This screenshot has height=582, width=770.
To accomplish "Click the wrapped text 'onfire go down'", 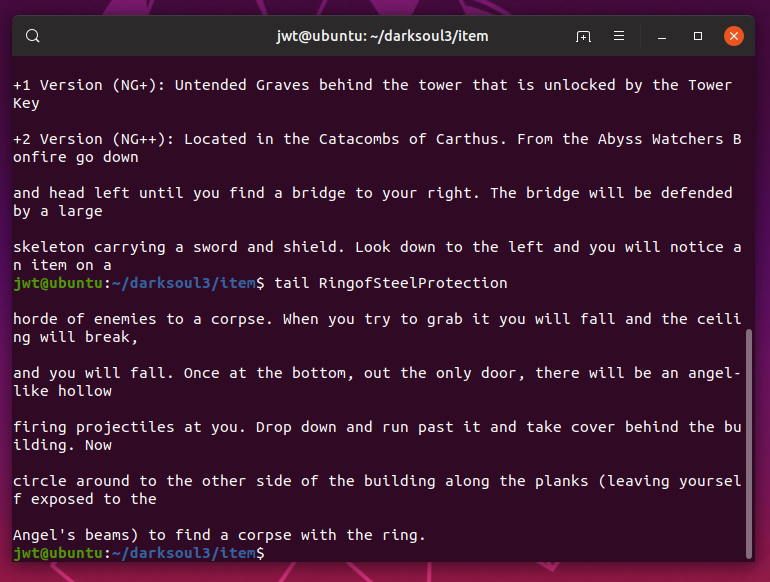I will coord(76,157).
